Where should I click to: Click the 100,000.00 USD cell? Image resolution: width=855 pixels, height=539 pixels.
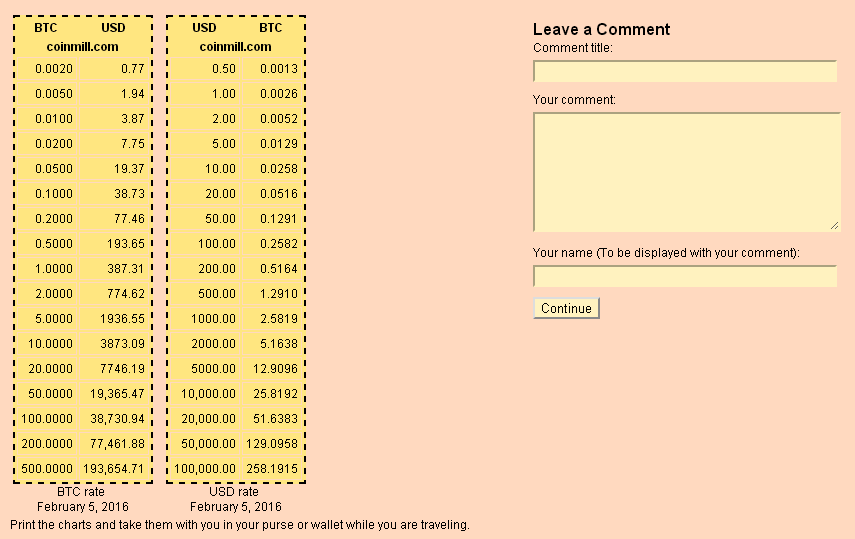[x=205, y=469]
